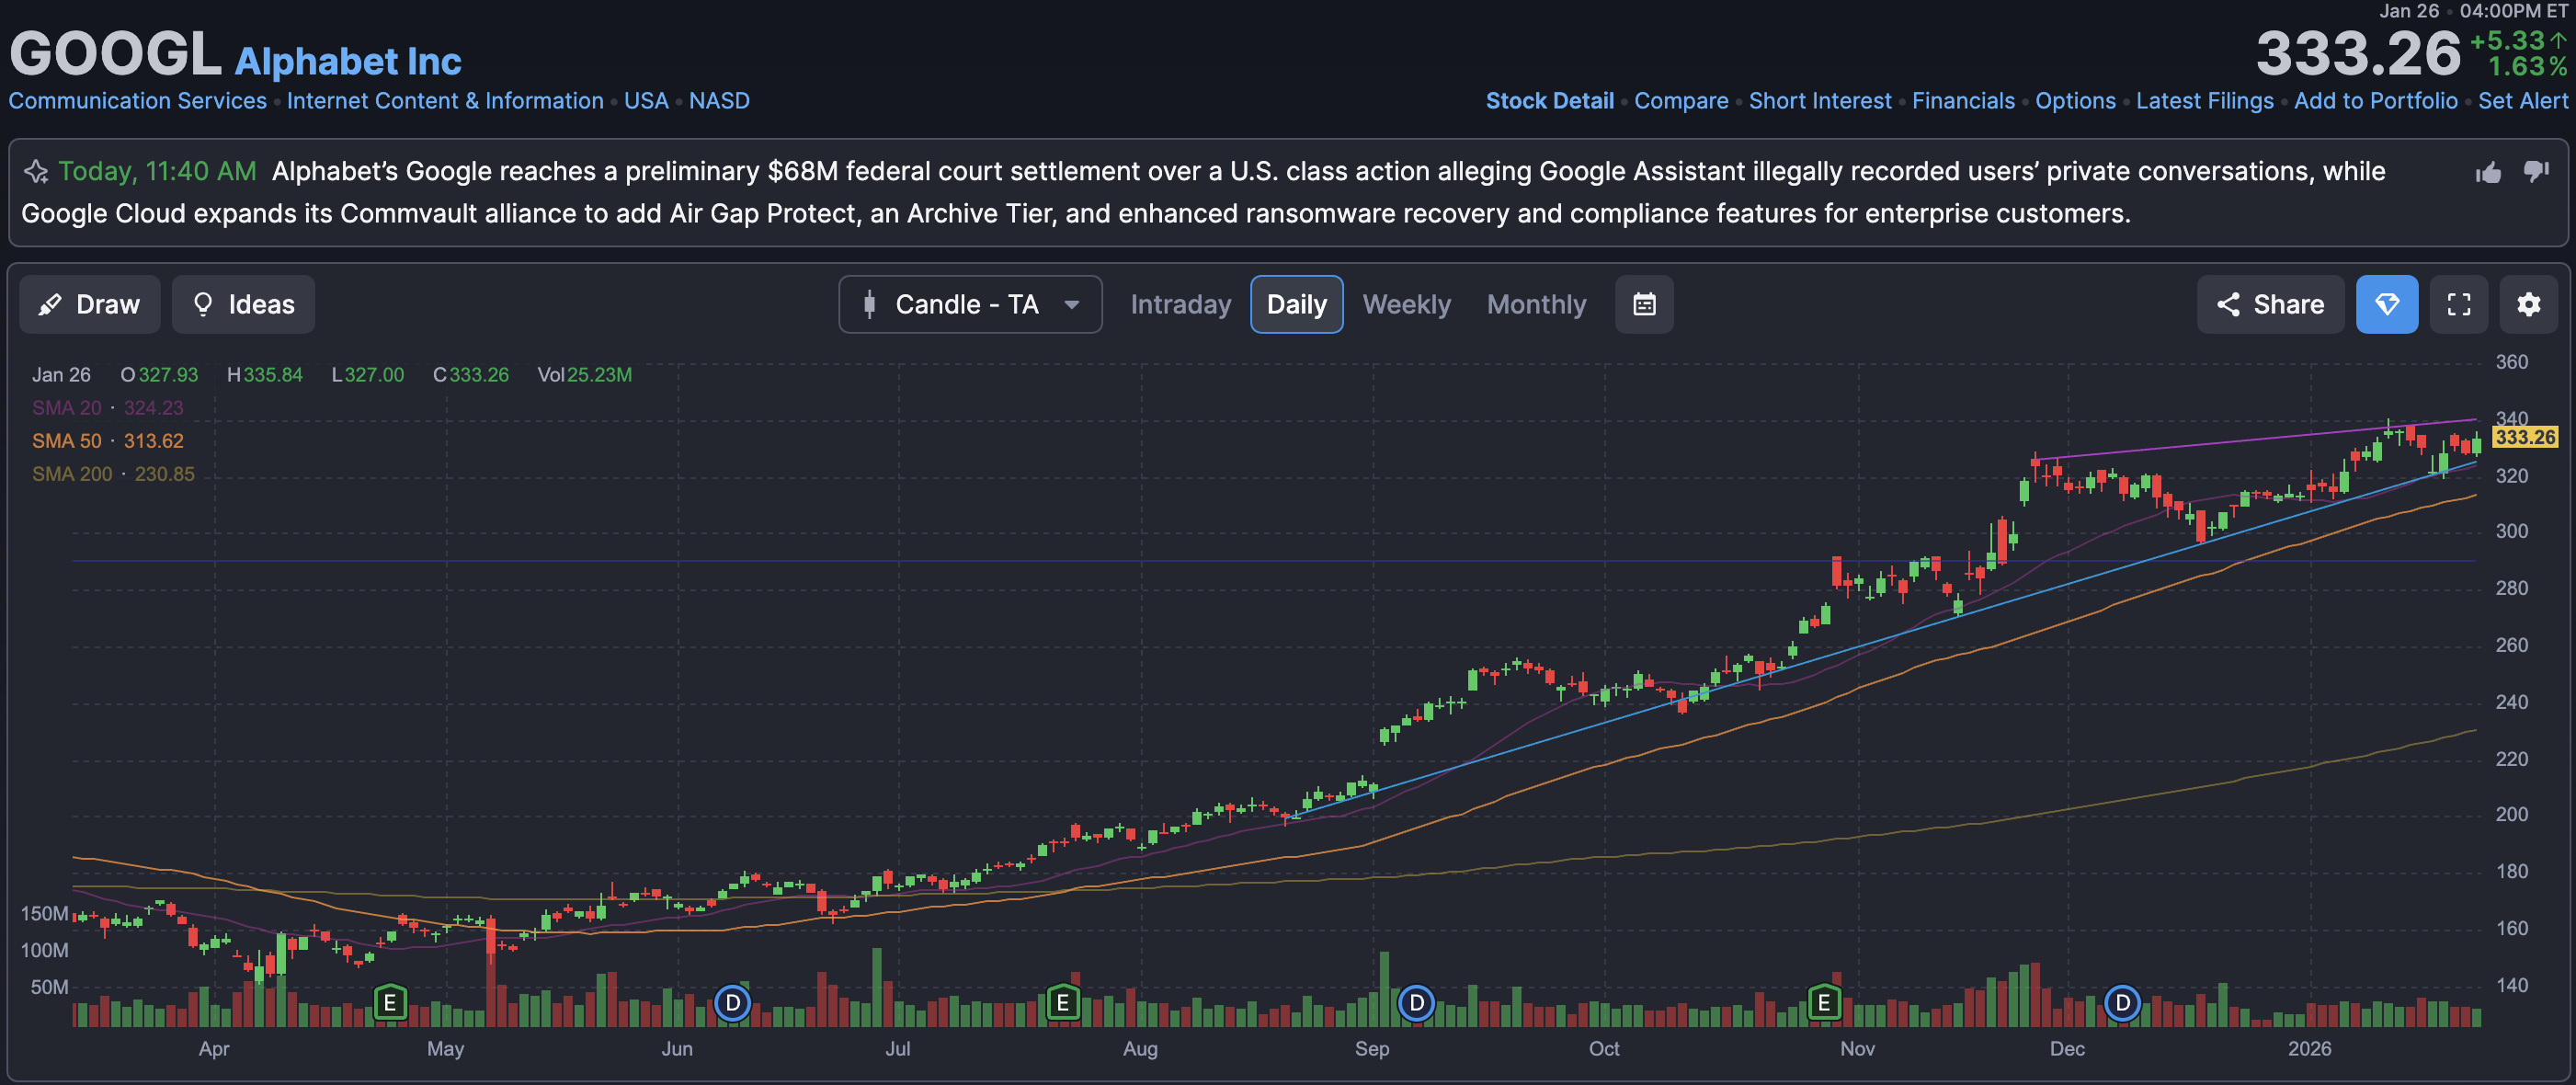This screenshot has height=1085, width=2576.
Task: Open the calendar date range icon
Action: click(x=1644, y=304)
